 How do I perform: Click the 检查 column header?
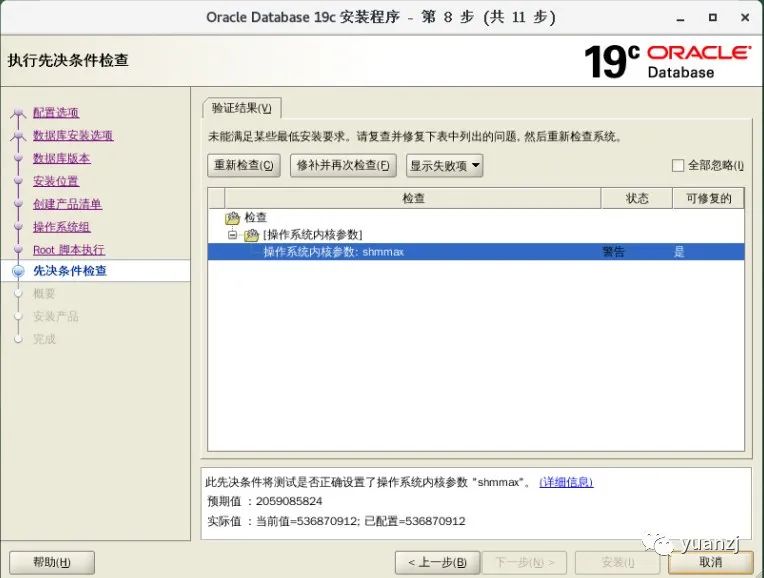(413, 198)
